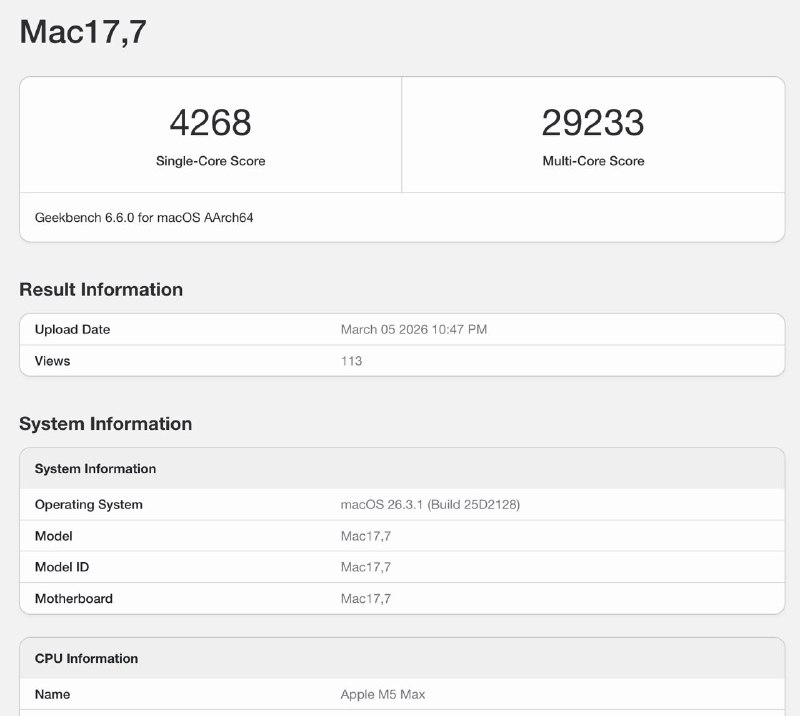Select the Single-Core Score label
800x716 pixels.
click(x=212, y=160)
